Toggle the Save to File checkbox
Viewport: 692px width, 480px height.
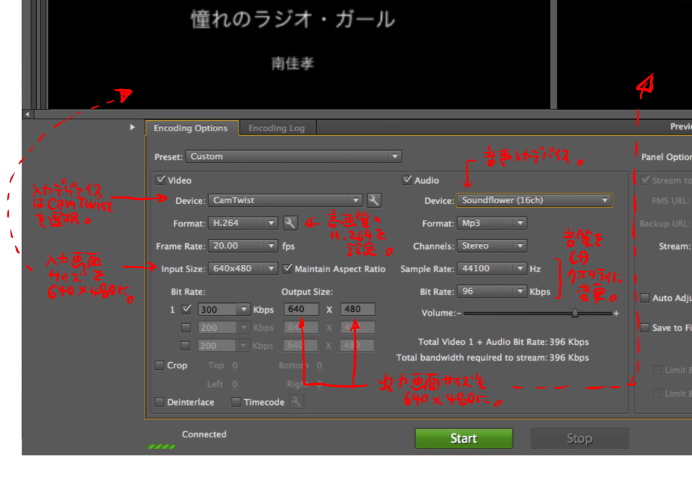tap(645, 327)
